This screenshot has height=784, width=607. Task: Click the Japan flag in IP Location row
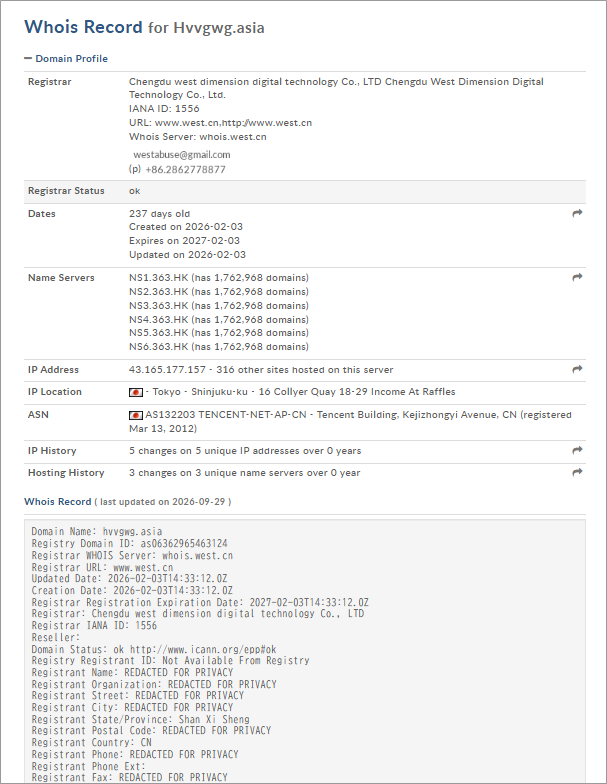coord(136,392)
